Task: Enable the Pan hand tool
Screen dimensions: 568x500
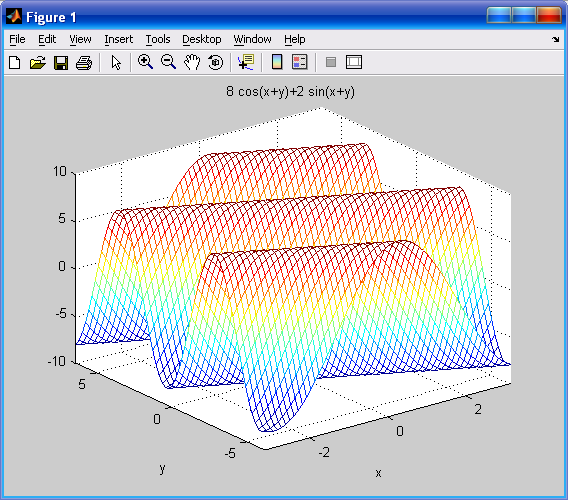Action: pyautogui.click(x=192, y=62)
